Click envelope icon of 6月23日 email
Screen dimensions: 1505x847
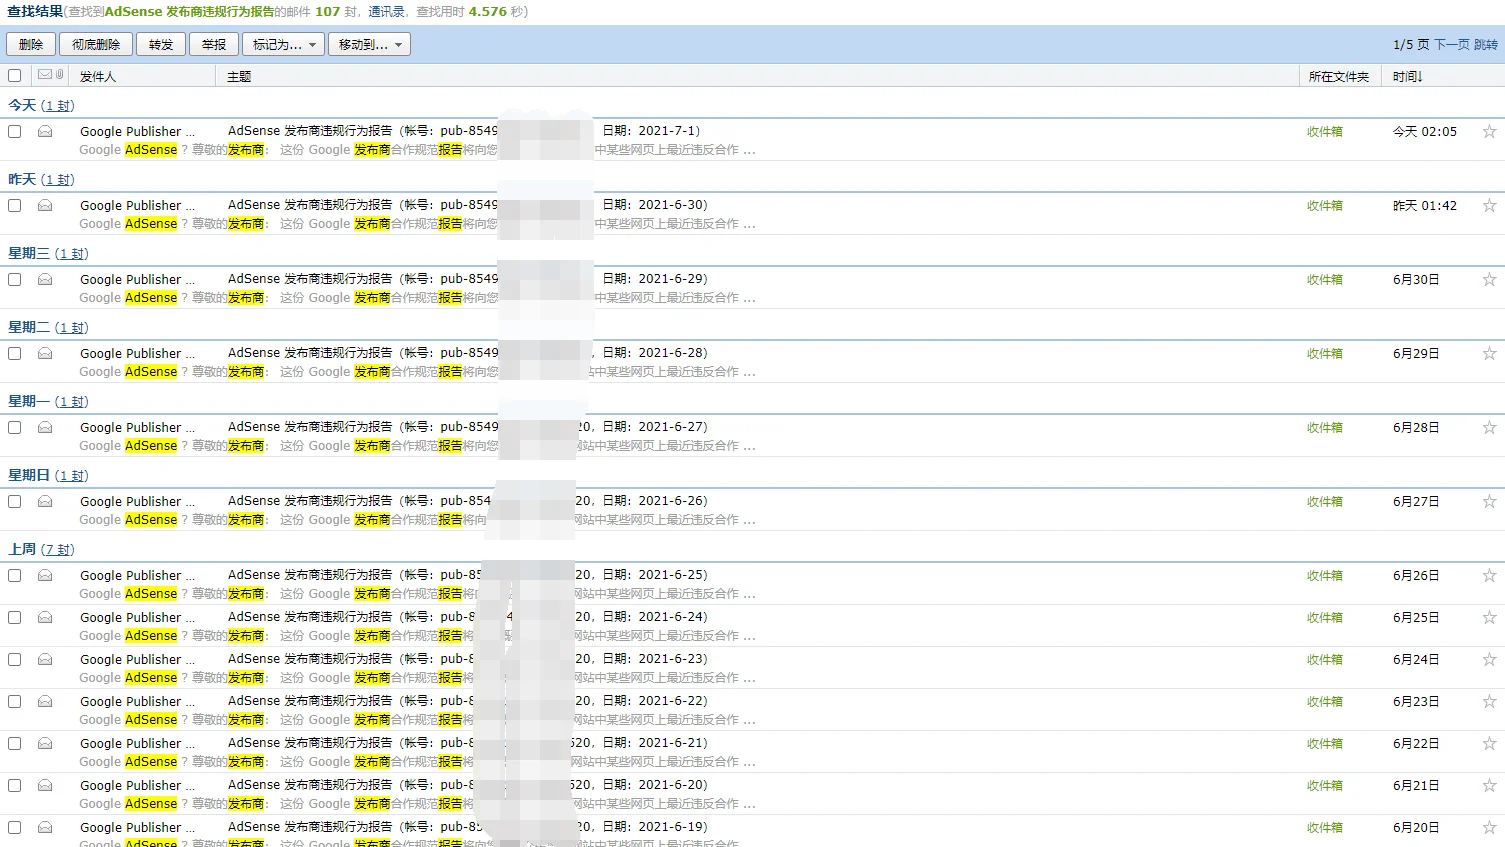[x=45, y=701]
